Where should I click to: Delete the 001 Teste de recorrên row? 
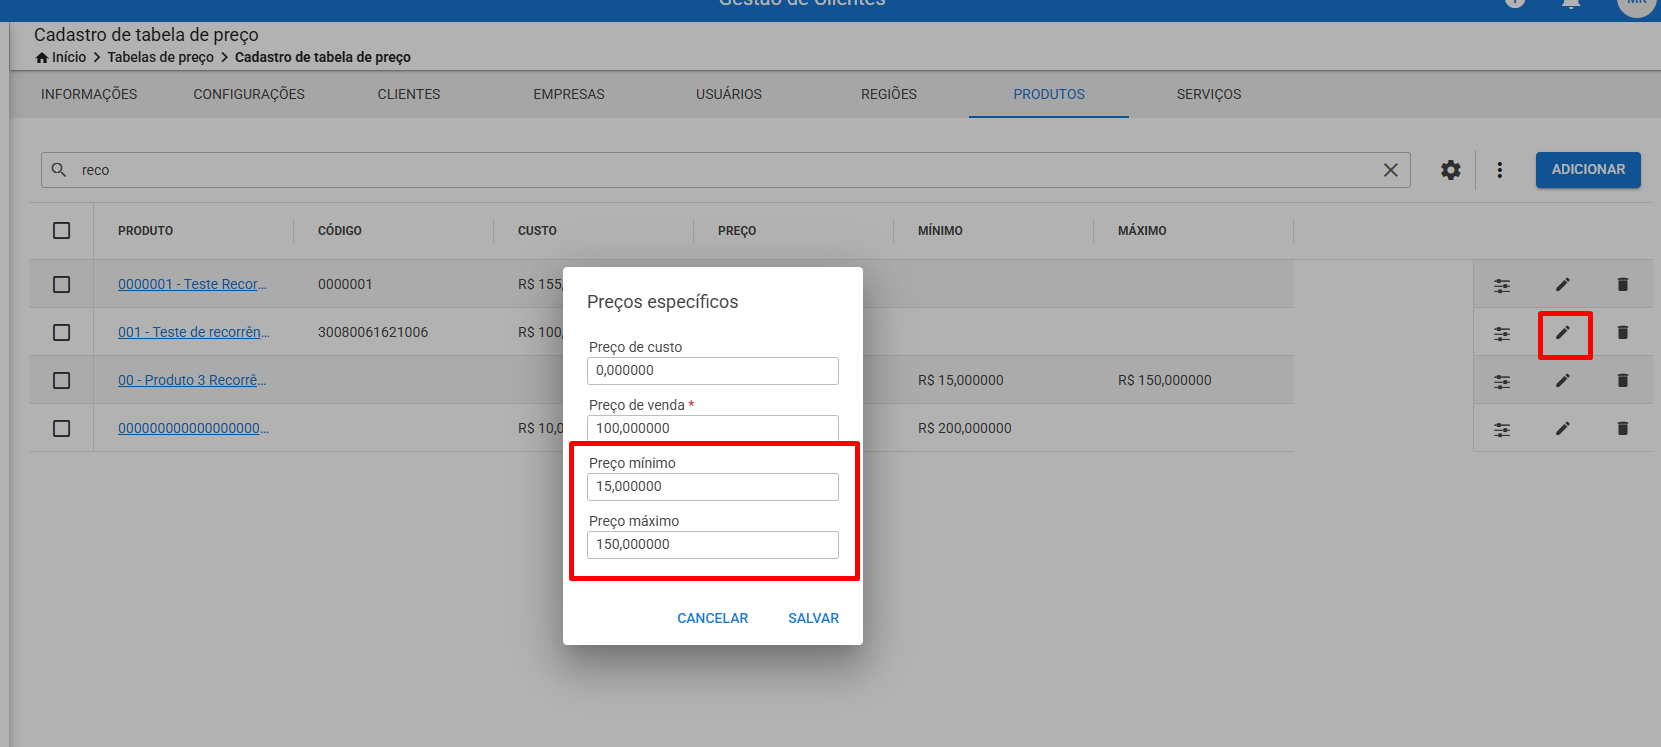(1623, 333)
